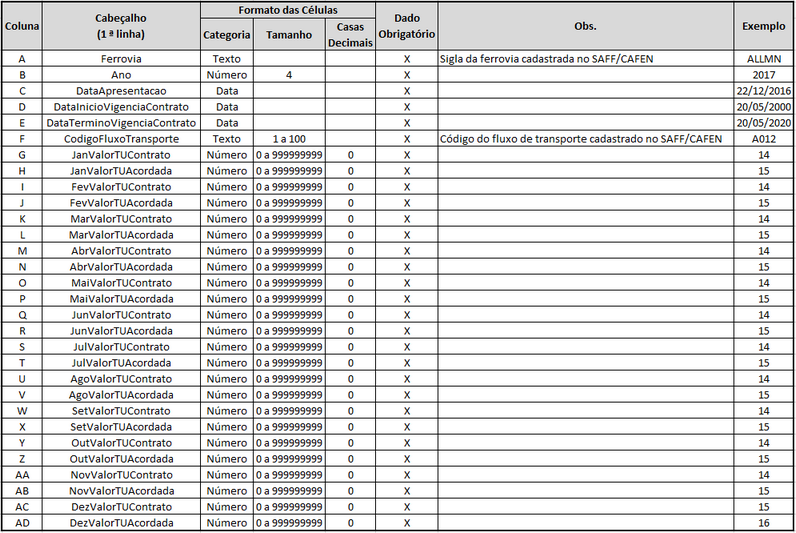Select the 'MaiValorTUContrato' cell
Viewport: 796px width, 533px height.
coord(121,283)
